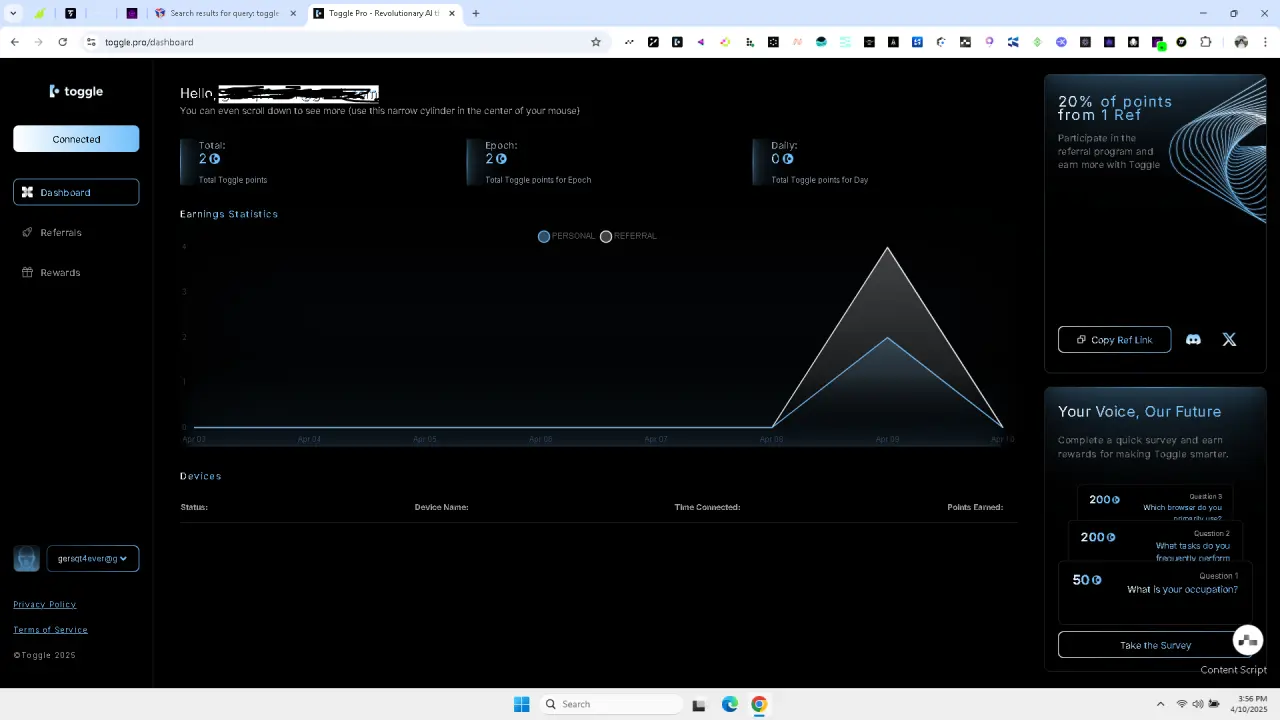
Task: Open Task View icon in taskbar
Action: pyautogui.click(x=699, y=704)
